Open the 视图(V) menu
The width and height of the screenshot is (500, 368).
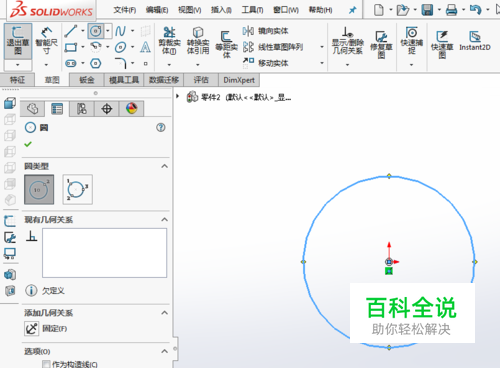tap(190, 10)
